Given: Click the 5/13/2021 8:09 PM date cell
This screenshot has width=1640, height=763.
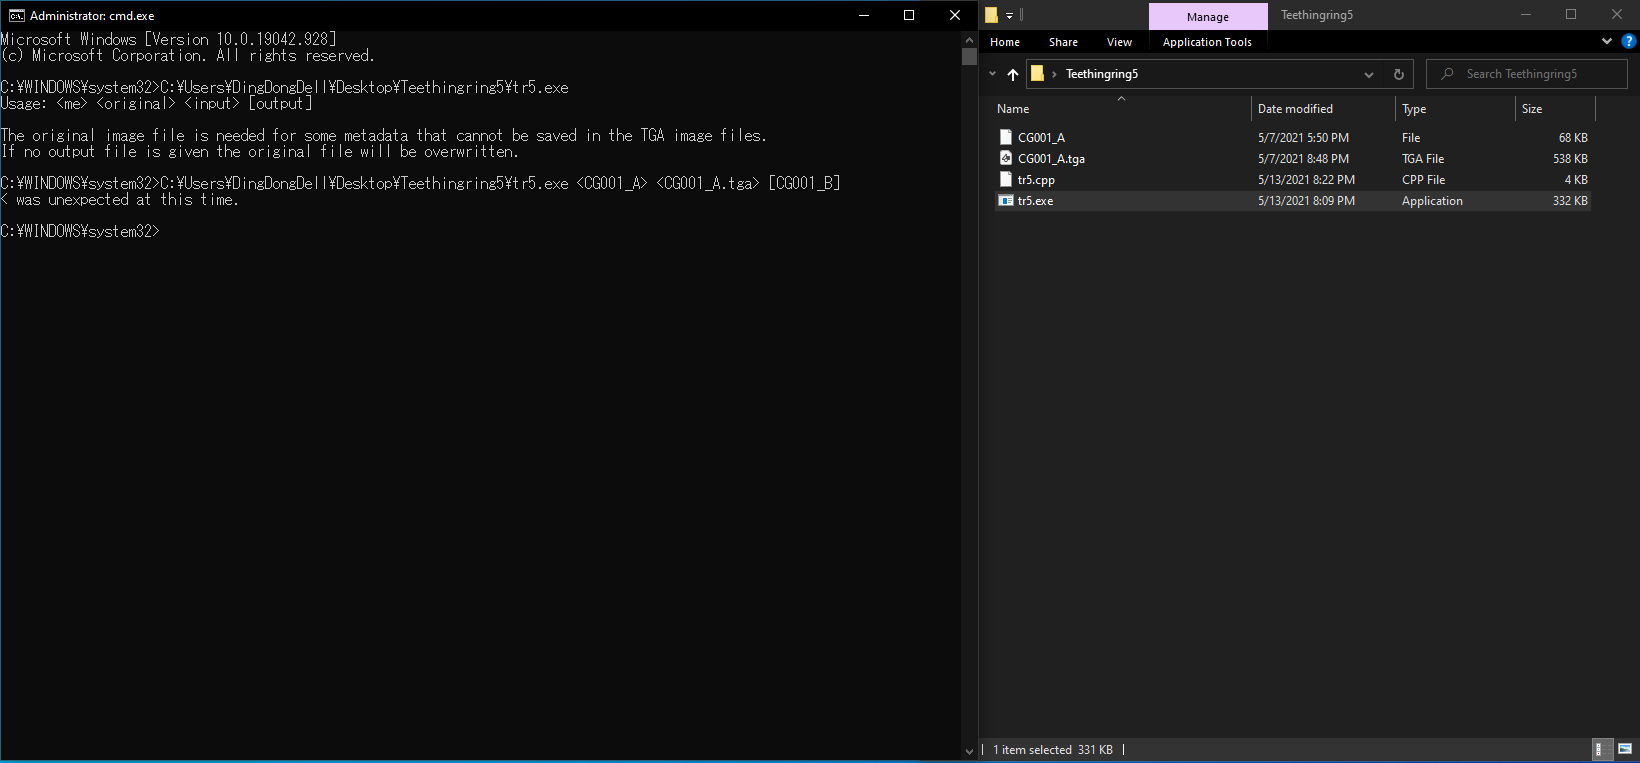Looking at the screenshot, I should coord(1306,201).
